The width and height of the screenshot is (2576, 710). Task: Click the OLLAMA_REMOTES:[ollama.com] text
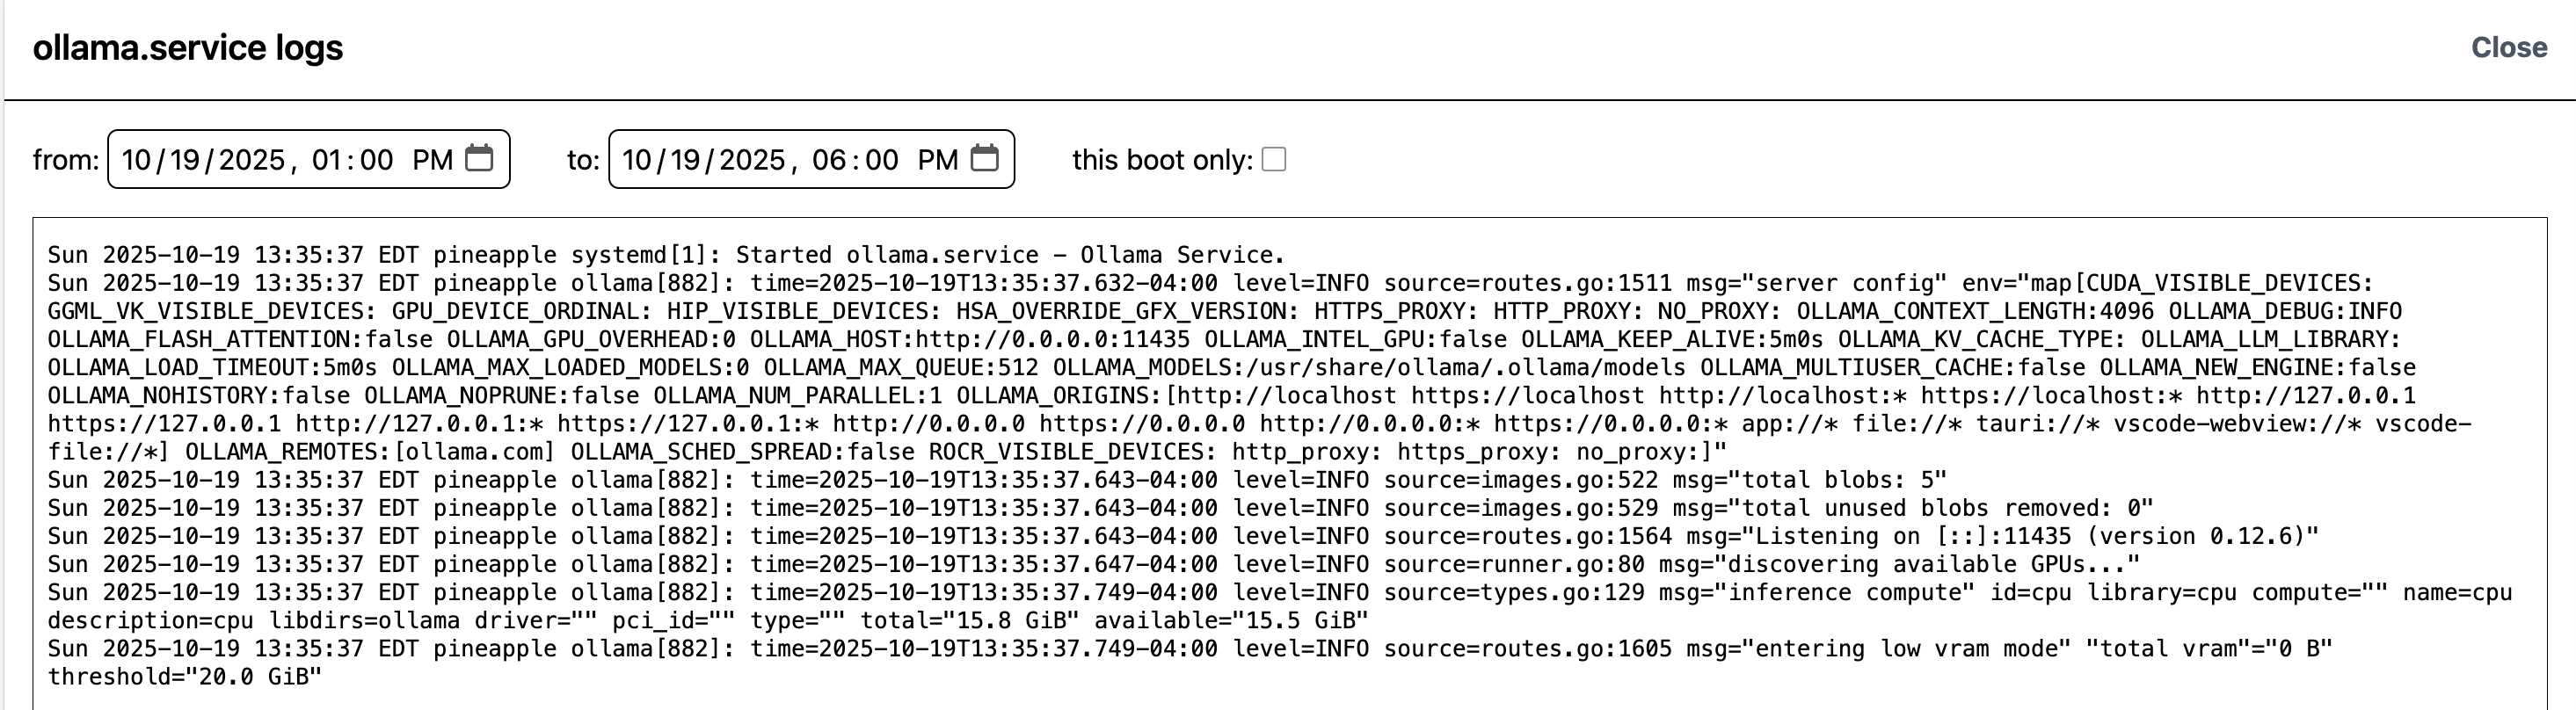click(x=370, y=452)
